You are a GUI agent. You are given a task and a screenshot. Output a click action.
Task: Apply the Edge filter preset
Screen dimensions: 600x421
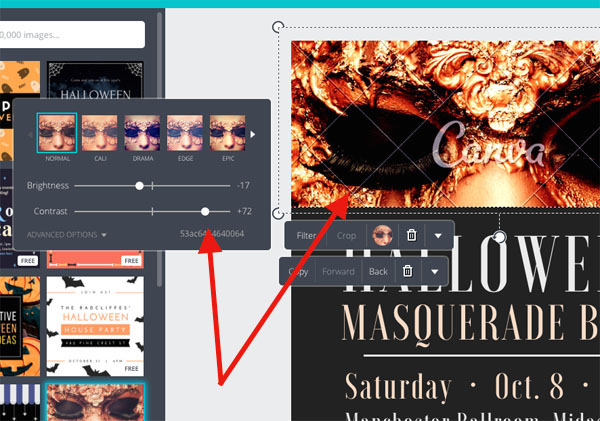pos(184,134)
